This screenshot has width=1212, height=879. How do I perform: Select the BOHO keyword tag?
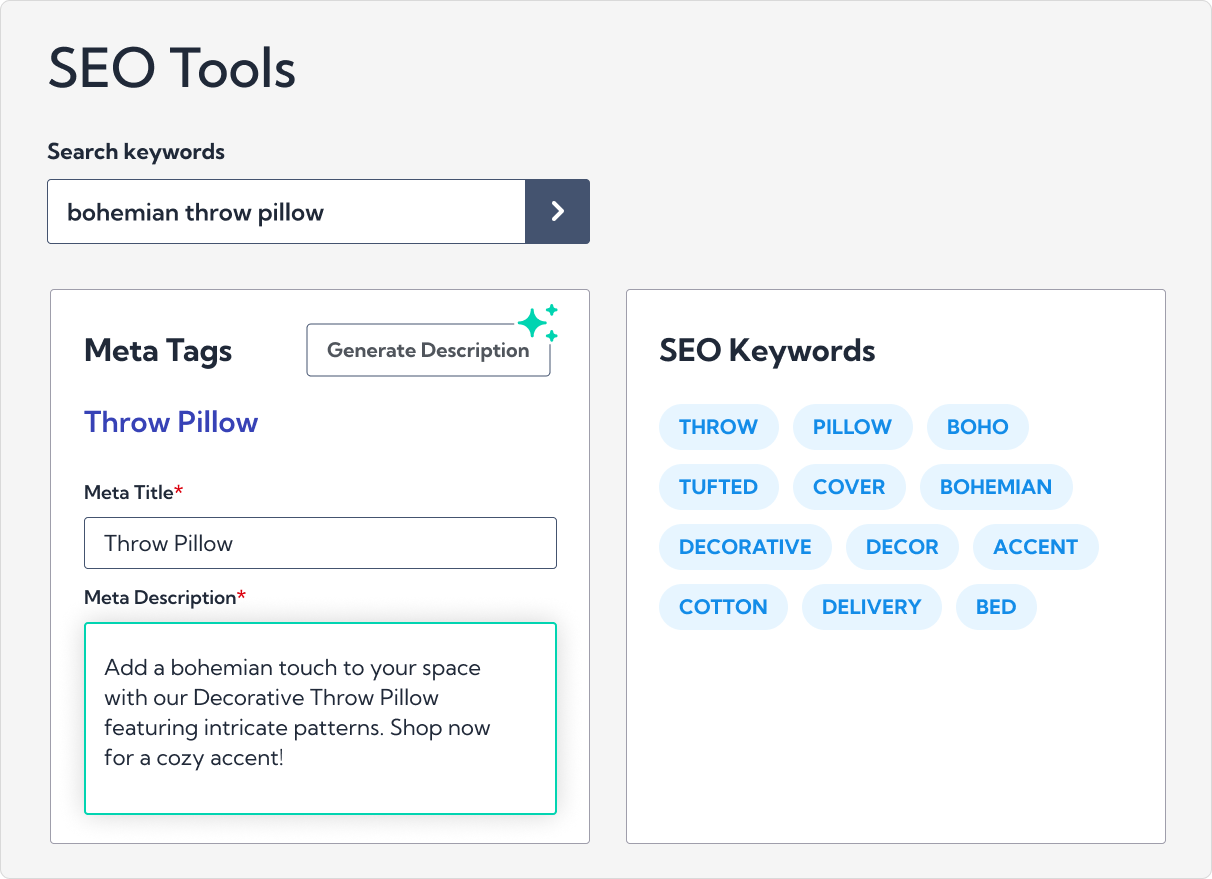977,427
